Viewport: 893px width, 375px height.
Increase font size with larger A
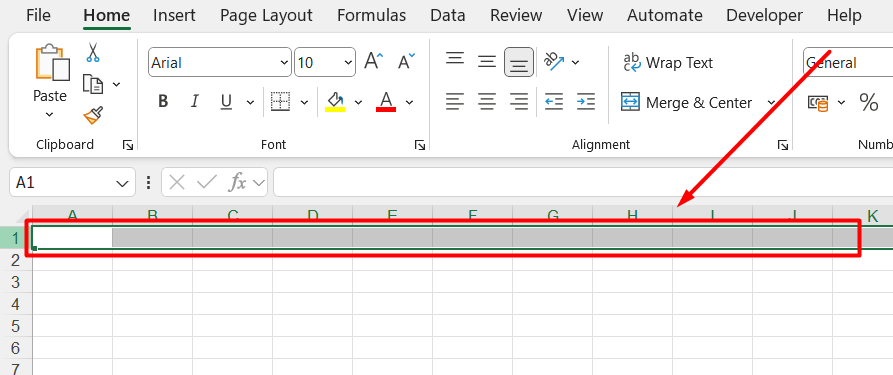tap(374, 60)
